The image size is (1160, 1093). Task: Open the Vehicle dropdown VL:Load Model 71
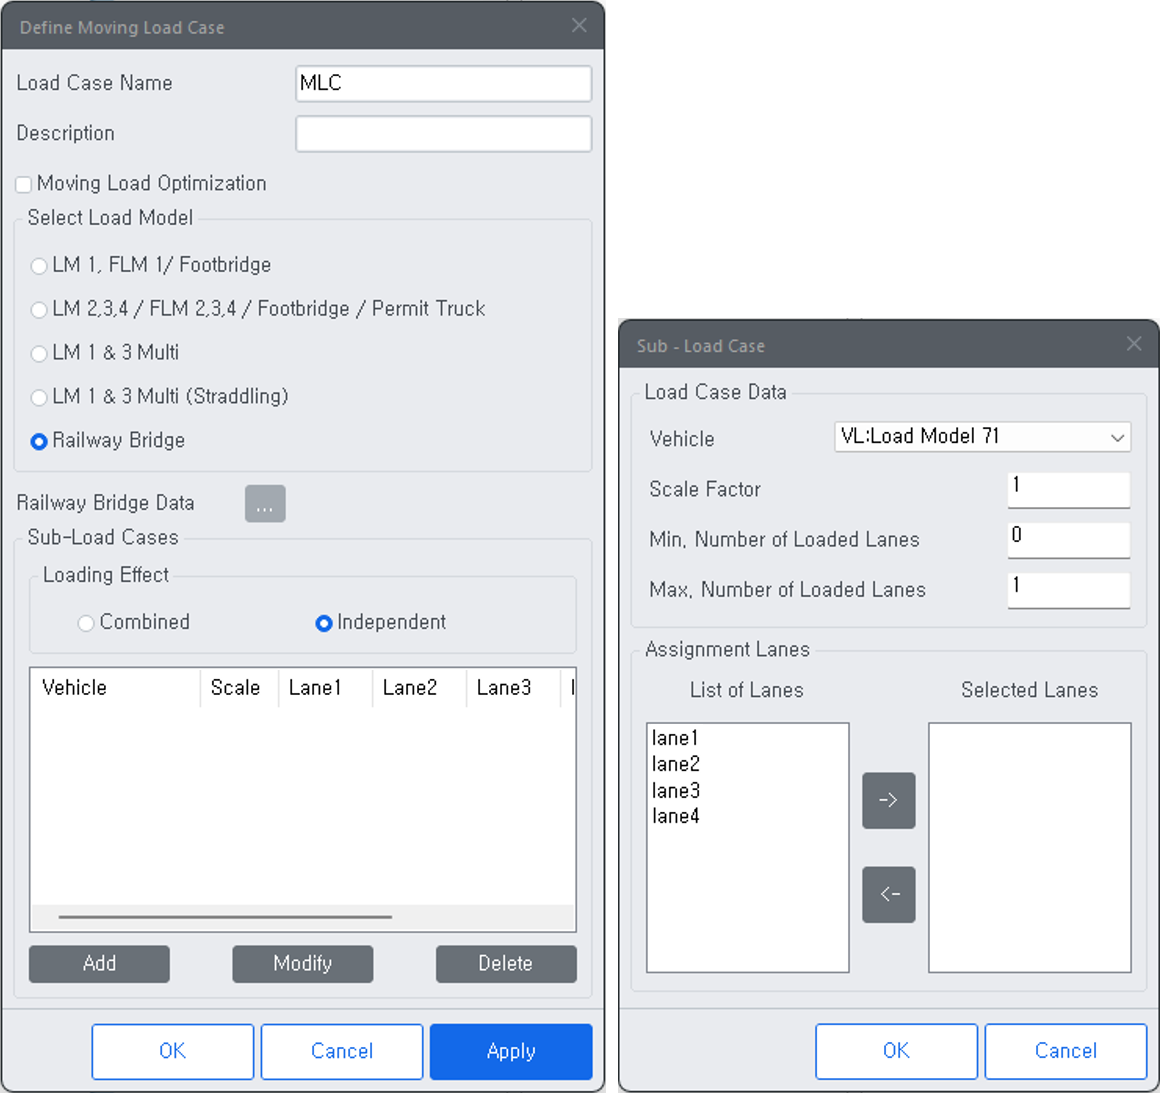pos(982,437)
